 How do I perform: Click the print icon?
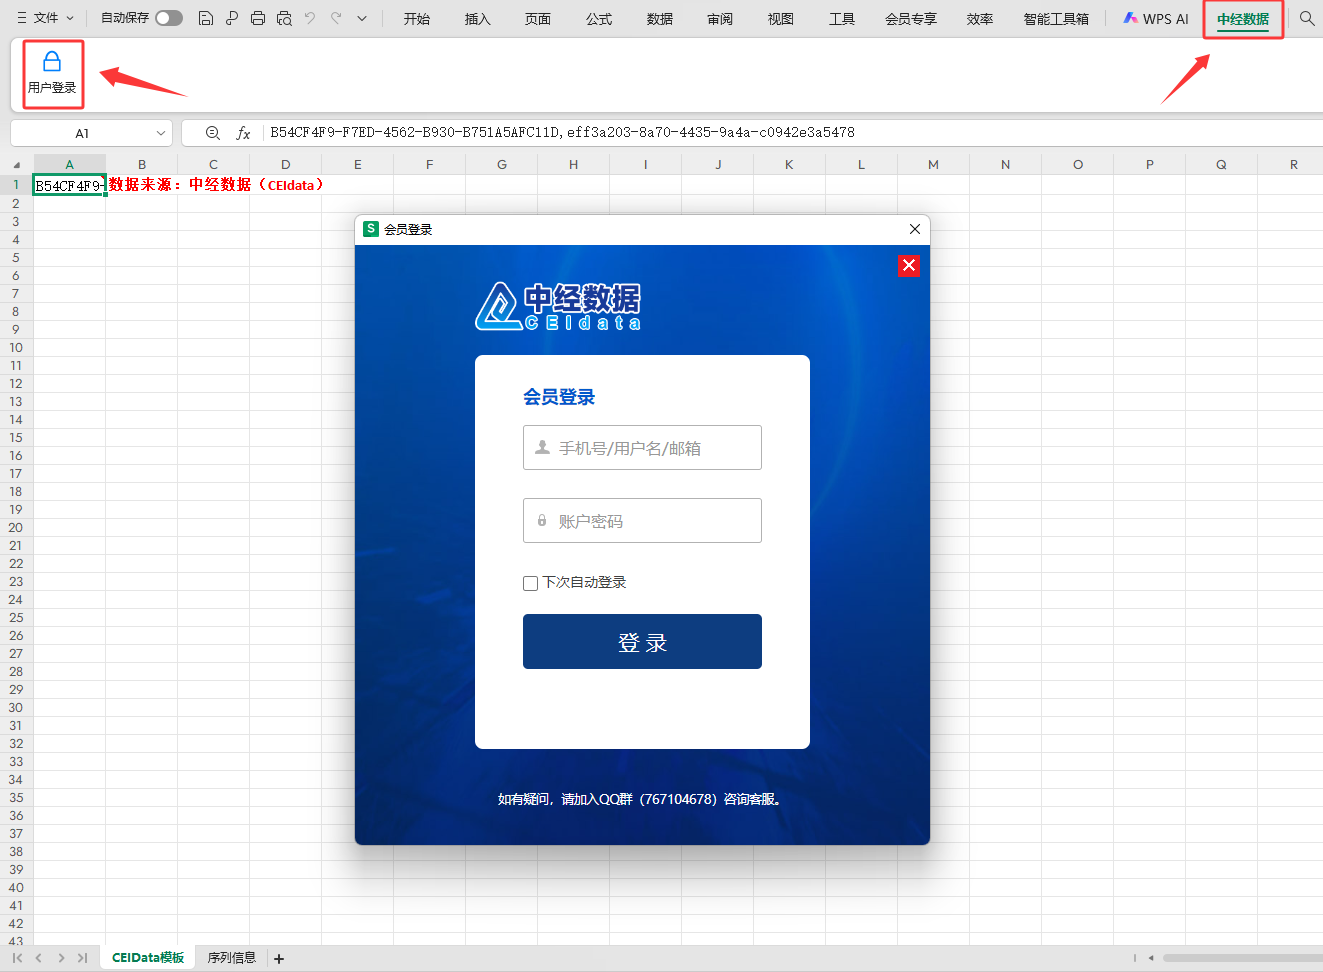pyautogui.click(x=258, y=18)
